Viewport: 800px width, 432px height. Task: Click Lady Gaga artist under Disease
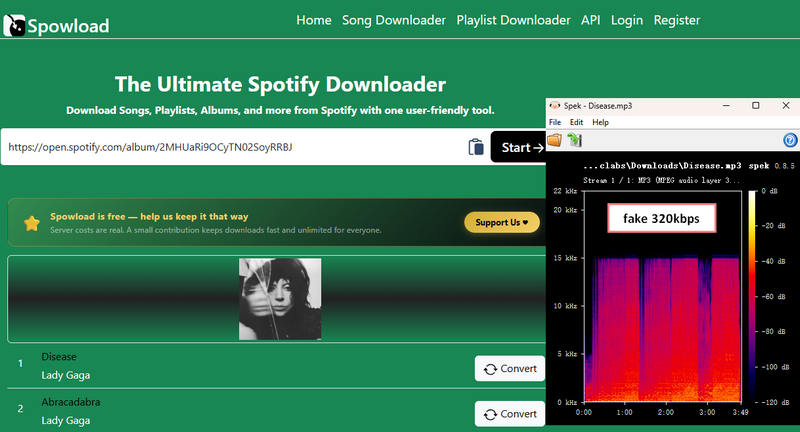pos(66,375)
